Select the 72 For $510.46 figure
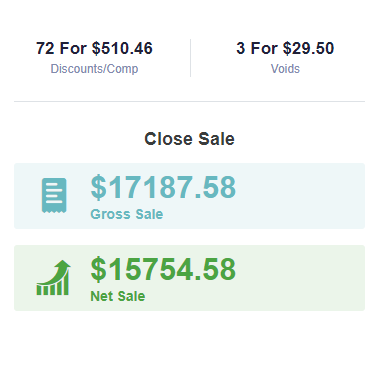This screenshot has width=380, height=366. (94, 48)
